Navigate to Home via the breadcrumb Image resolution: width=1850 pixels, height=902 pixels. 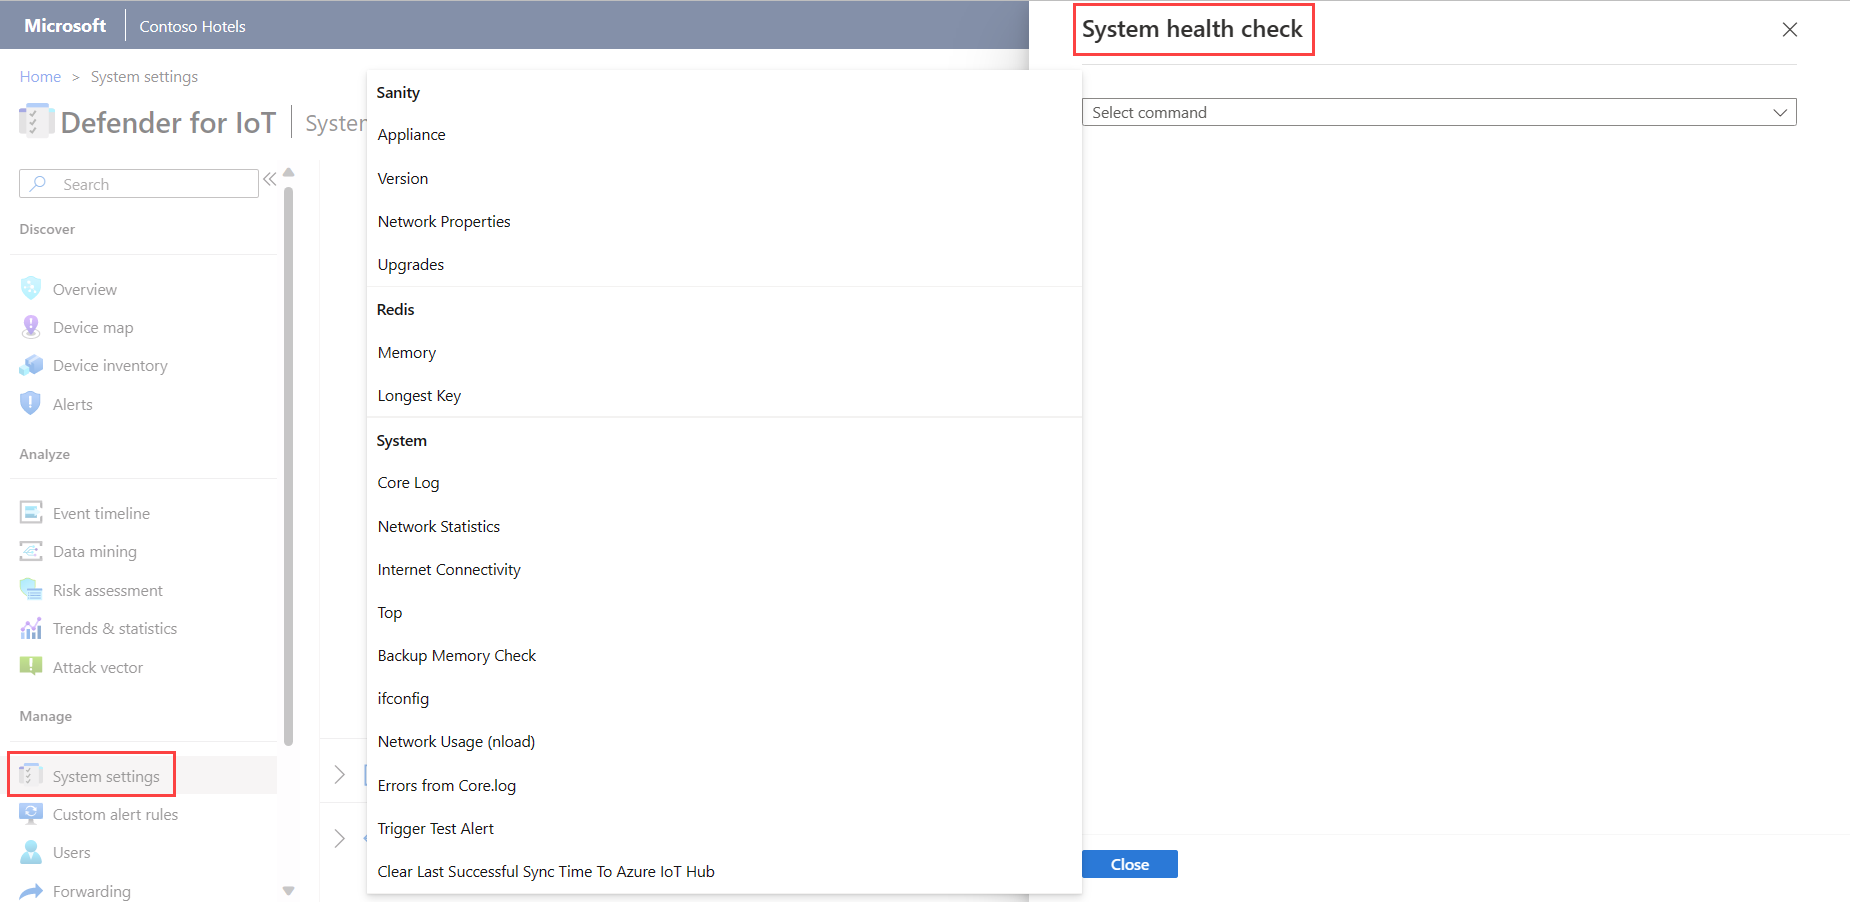point(40,76)
